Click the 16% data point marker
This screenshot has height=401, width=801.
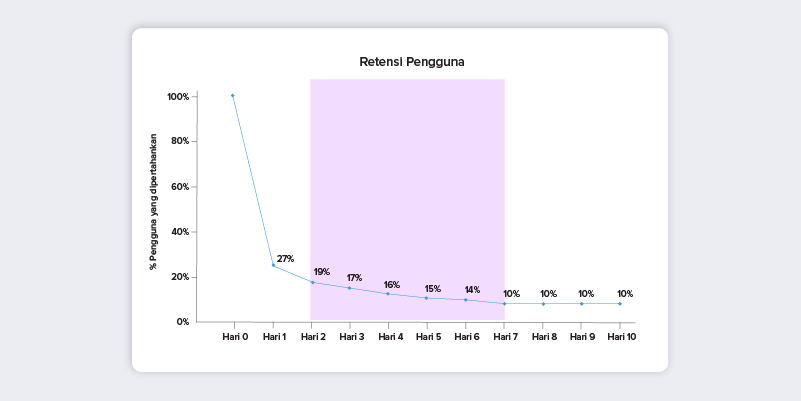point(388,294)
